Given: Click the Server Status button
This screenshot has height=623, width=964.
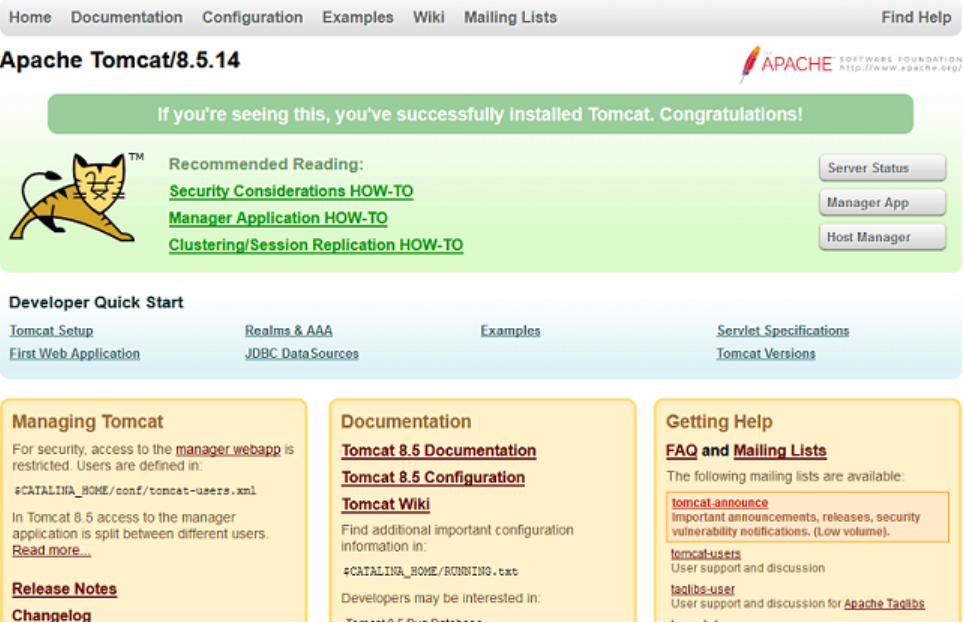Looking at the screenshot, I should pos(882,168).
